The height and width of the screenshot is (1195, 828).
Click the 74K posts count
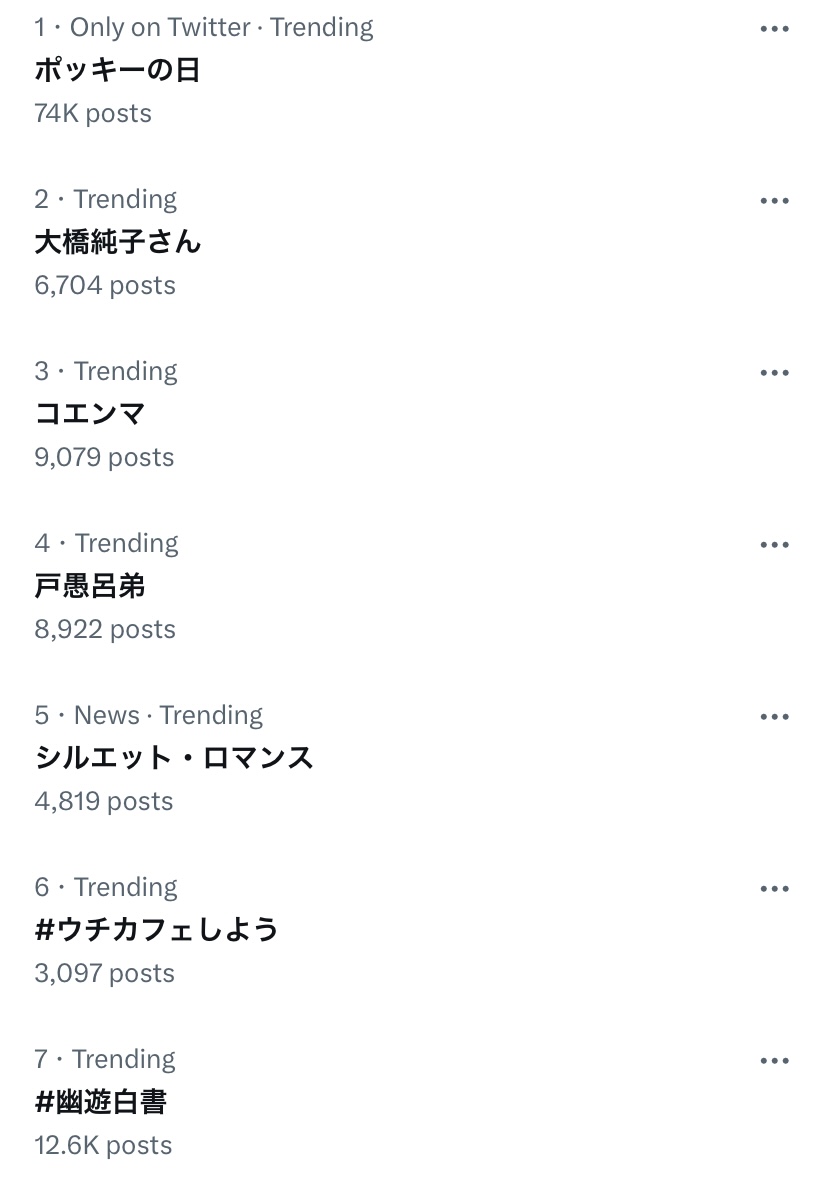(x=93, y=113)
